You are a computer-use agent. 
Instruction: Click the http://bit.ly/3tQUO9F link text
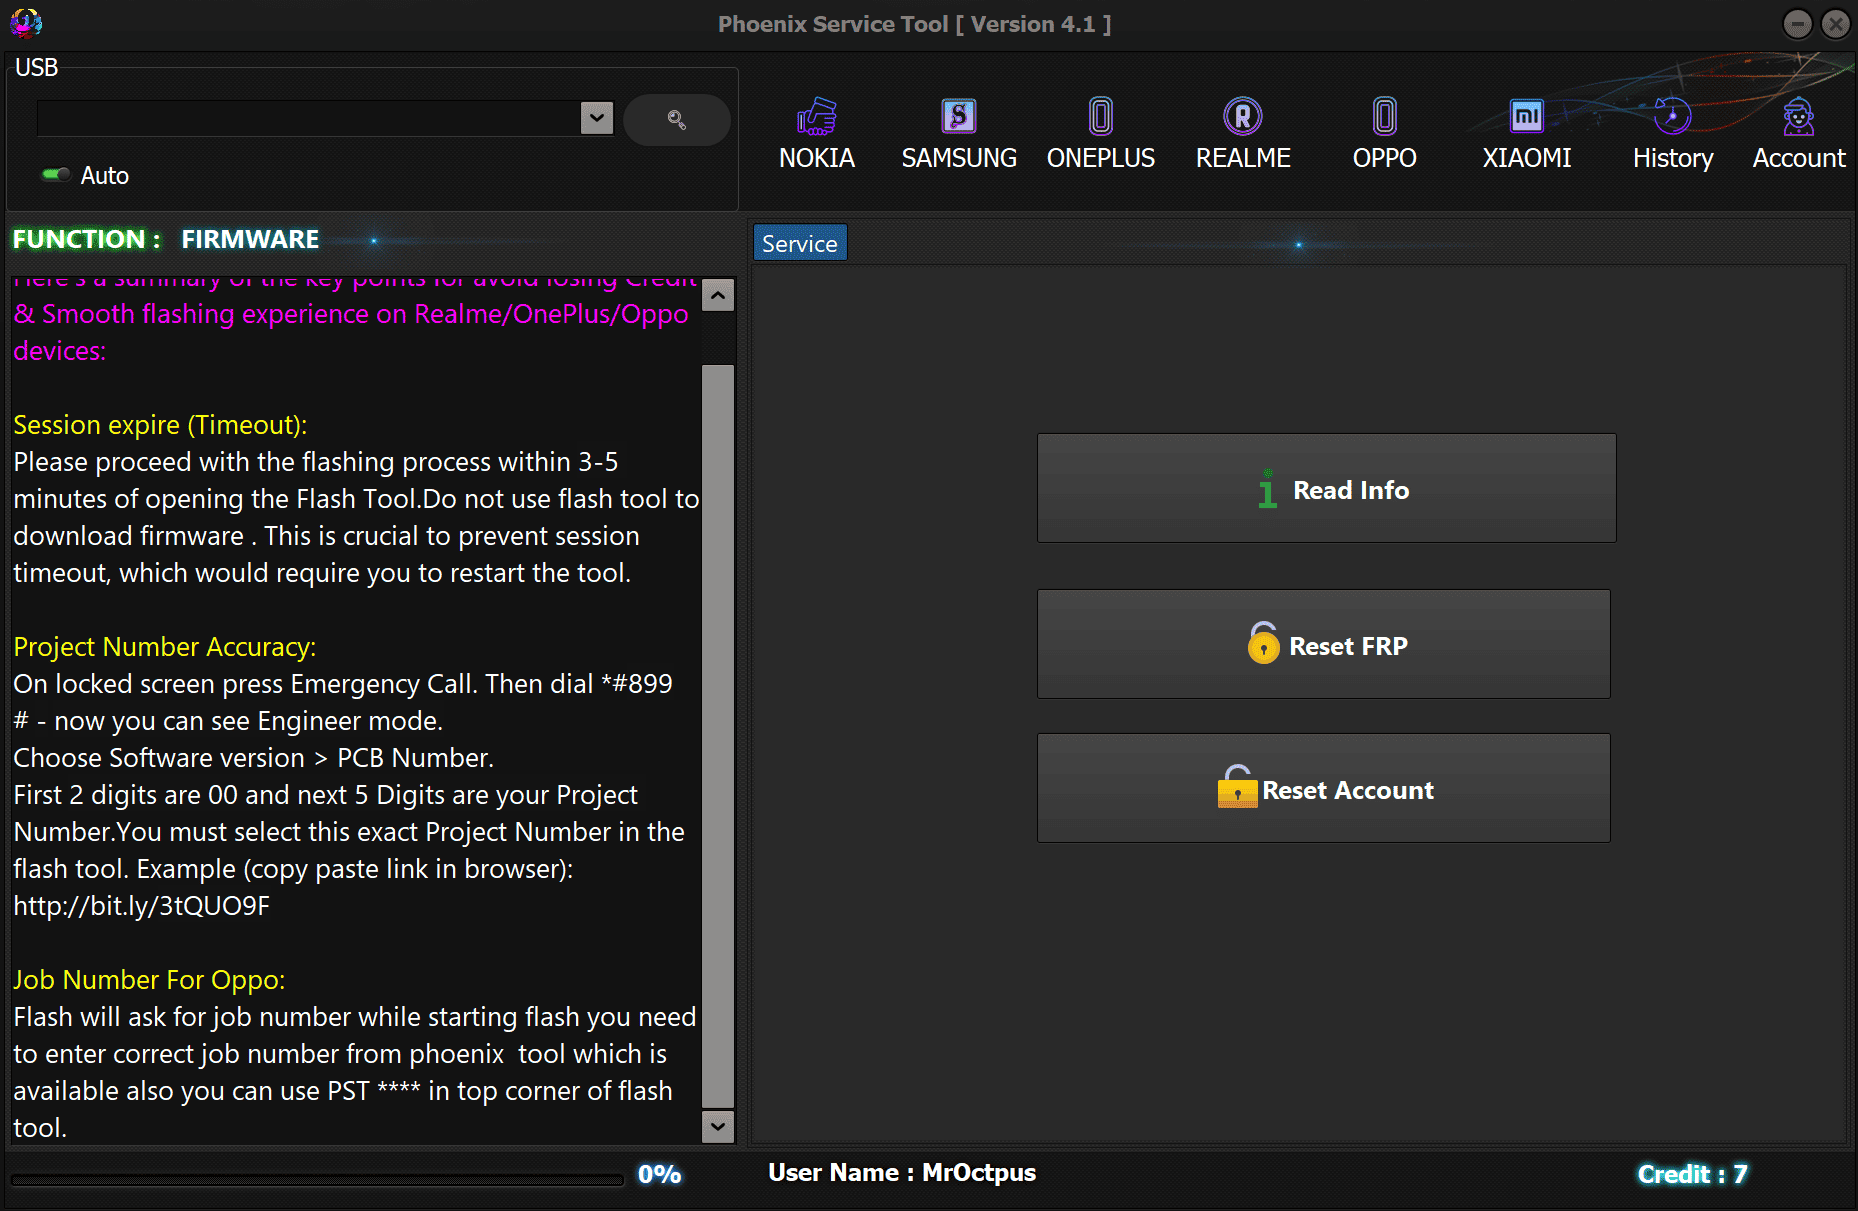142,906
